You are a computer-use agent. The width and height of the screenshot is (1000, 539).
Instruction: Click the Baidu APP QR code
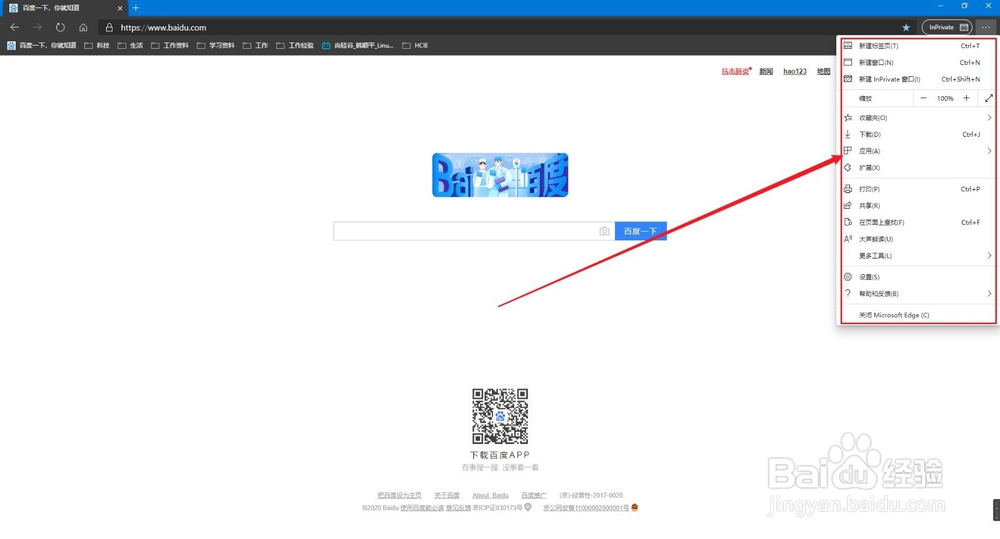click(x=500, y=416)
